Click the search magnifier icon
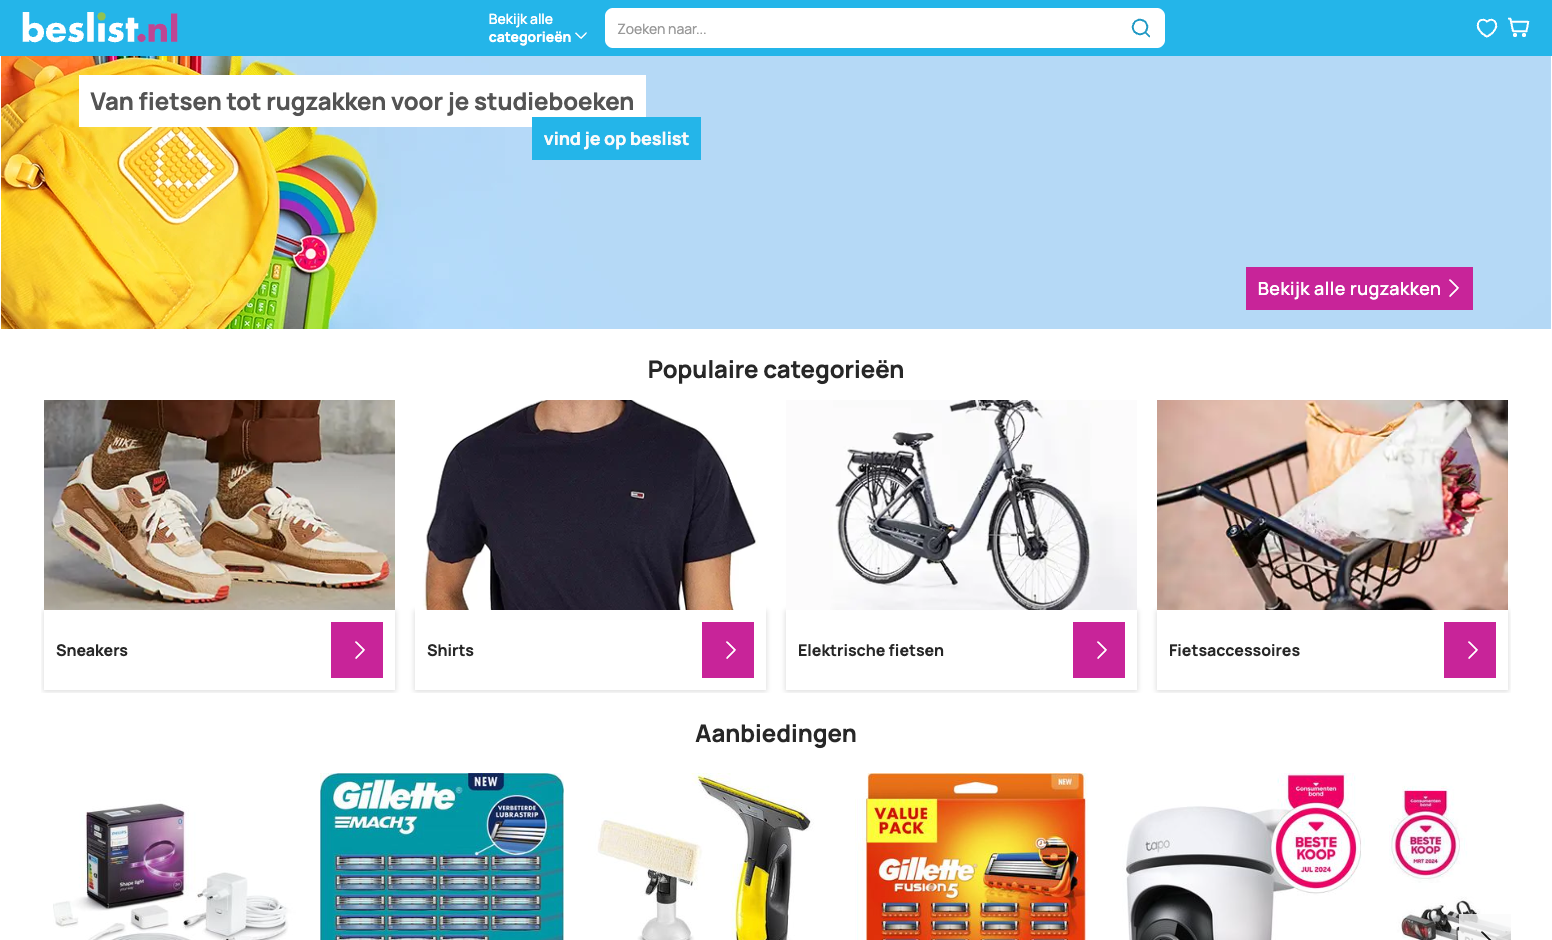Image resolution: width=1552 pixels, height=940 pixels. 1140,28
